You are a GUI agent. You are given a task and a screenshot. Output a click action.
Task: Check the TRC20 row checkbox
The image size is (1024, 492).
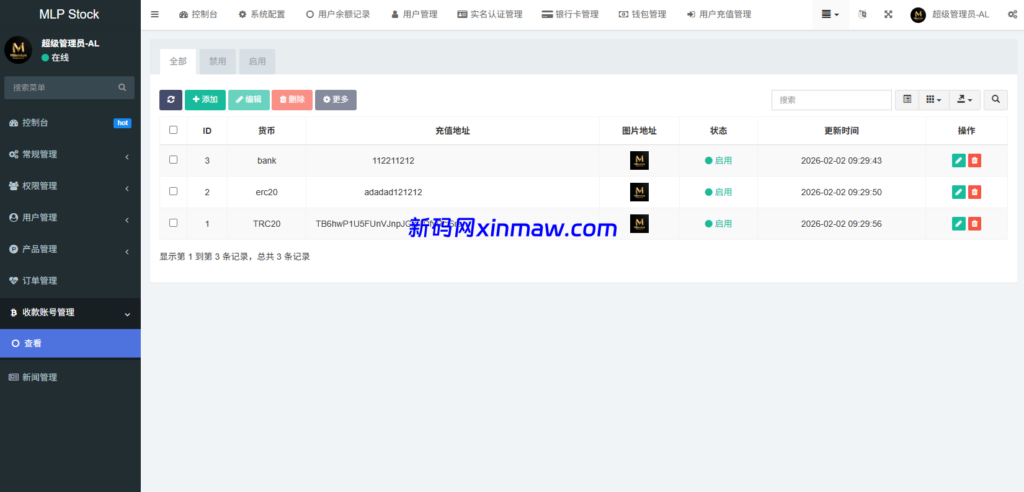(x=173, y=223)
